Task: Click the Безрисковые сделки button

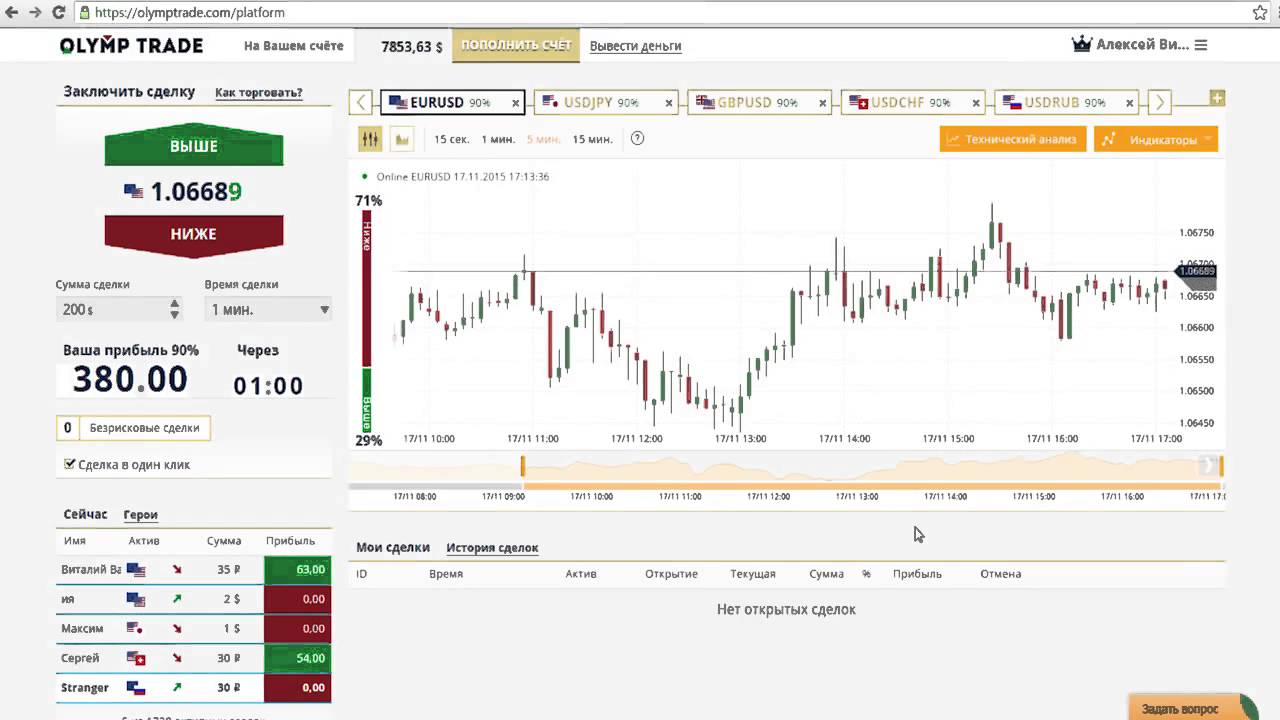Action: pyautogui.click(x=134, y=428)
